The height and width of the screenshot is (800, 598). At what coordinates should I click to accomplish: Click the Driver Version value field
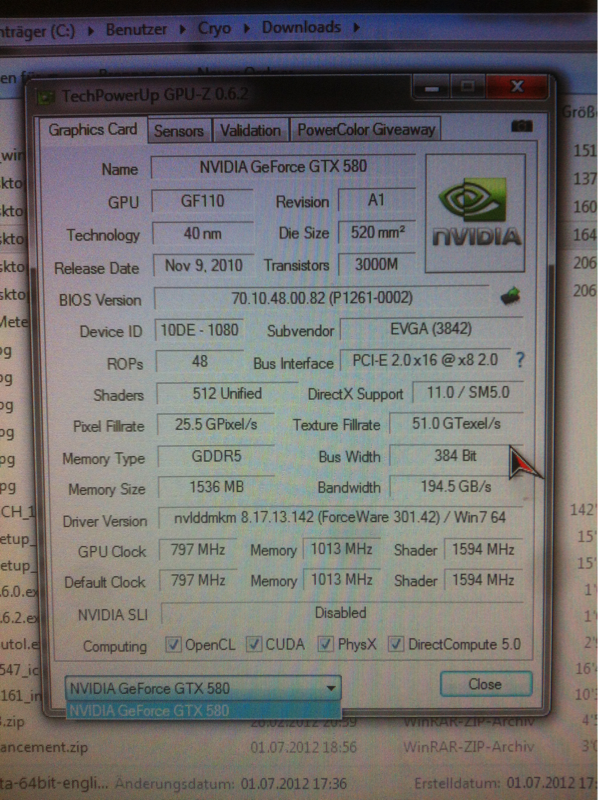(340, 518)
